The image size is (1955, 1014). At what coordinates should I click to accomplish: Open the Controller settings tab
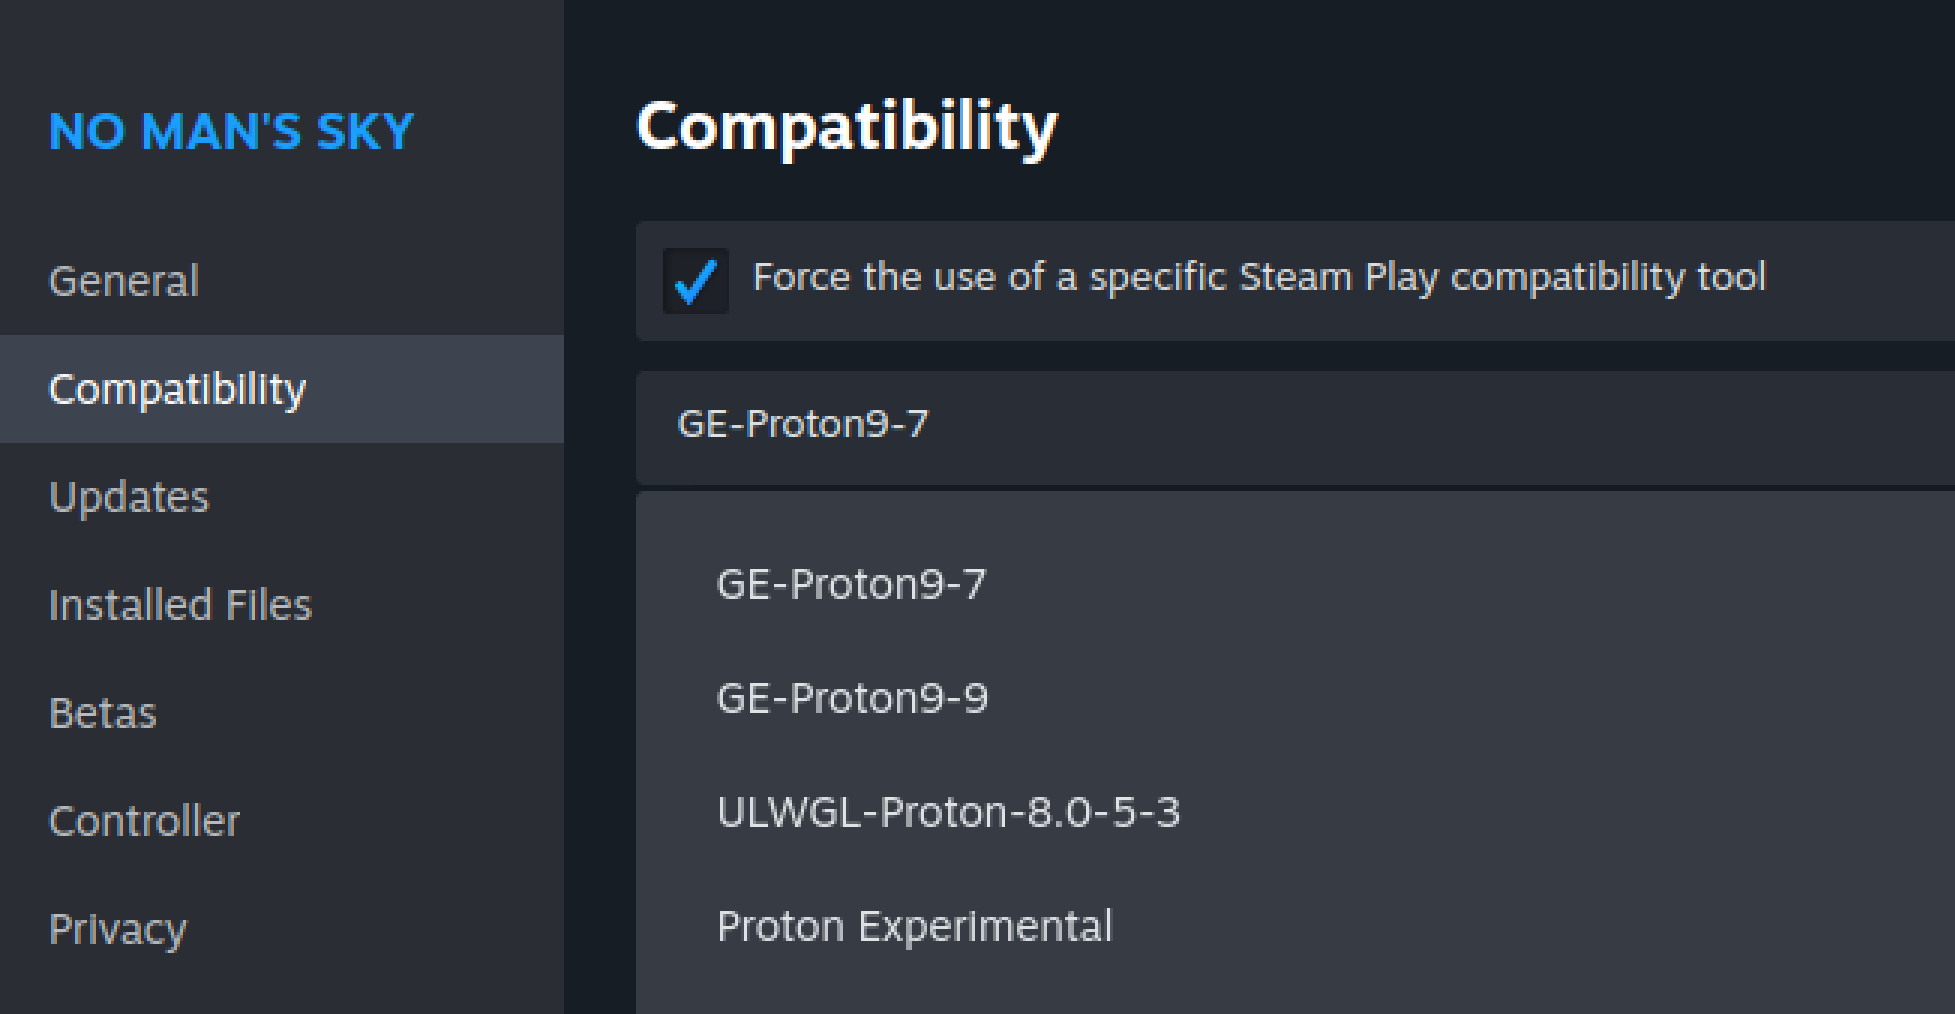[144, 821]
